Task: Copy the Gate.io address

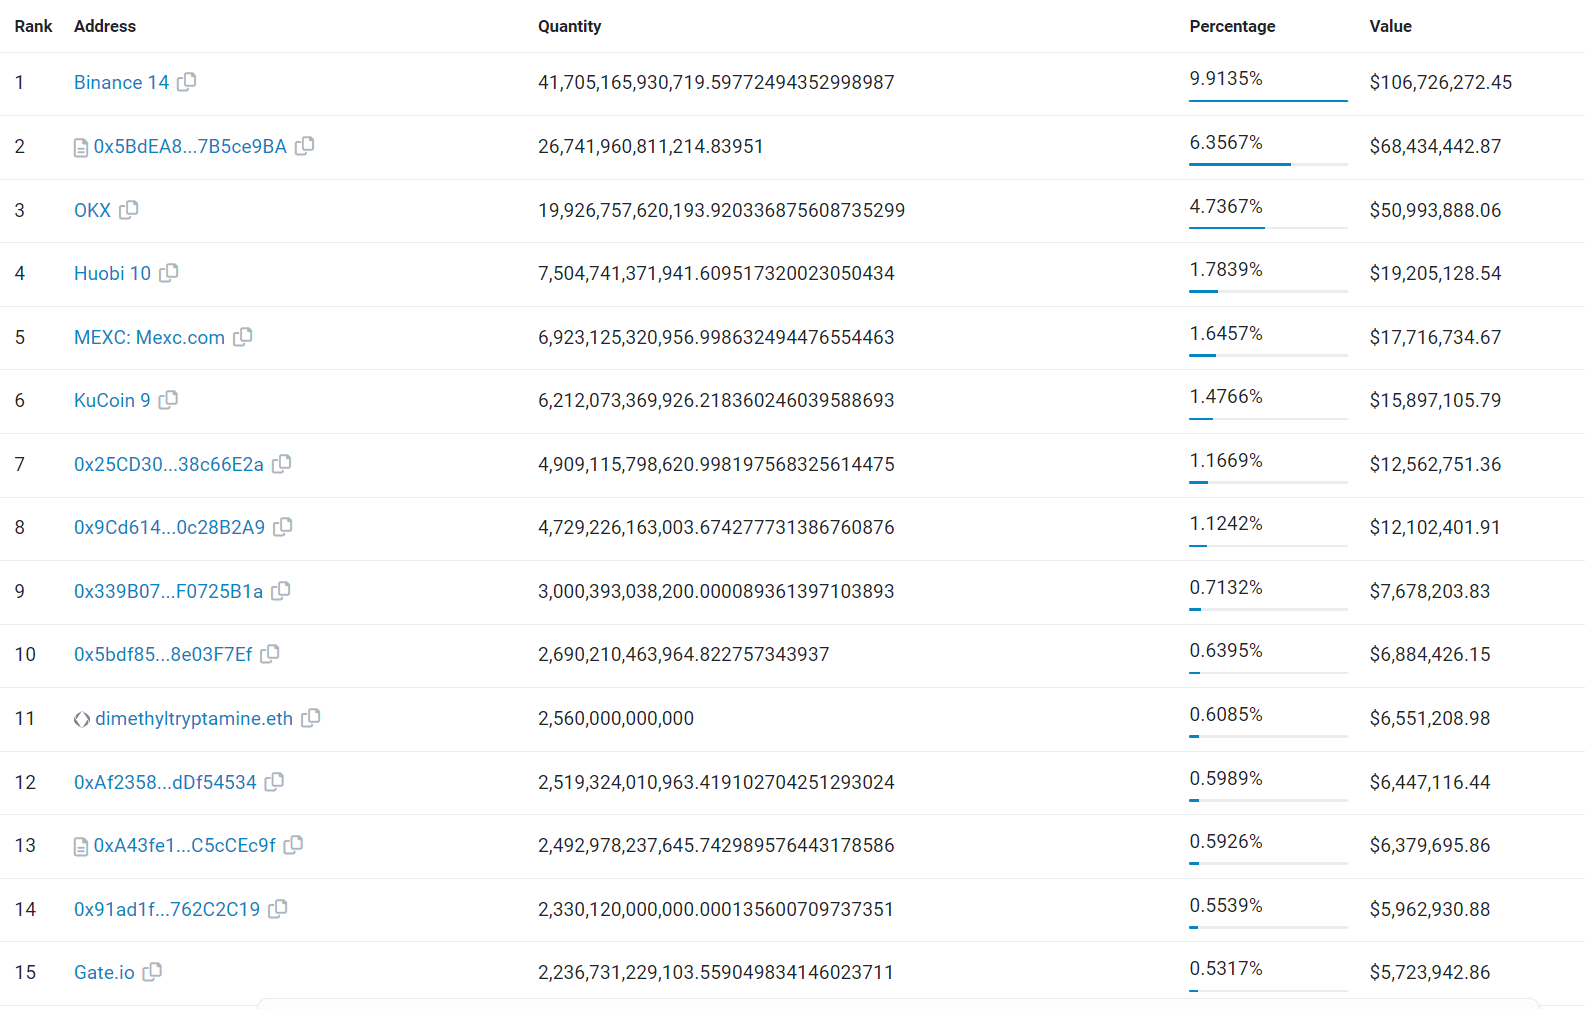Action: pos(152,972)
